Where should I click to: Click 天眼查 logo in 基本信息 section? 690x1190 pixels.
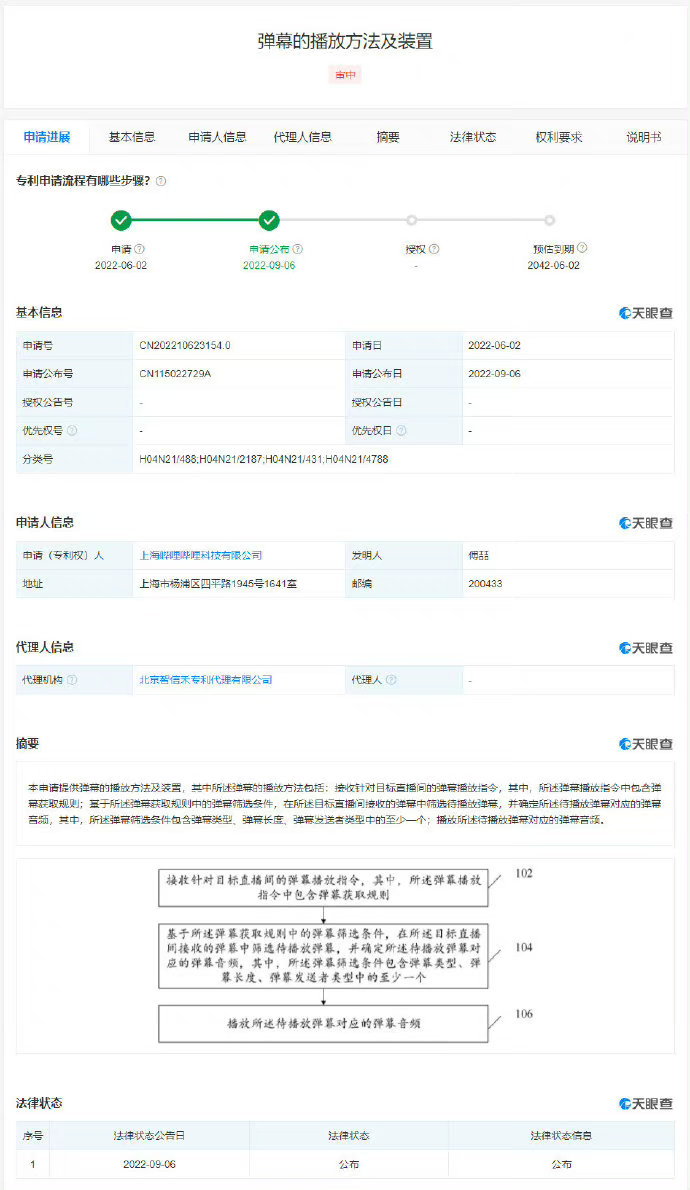(x=646, y=313)
